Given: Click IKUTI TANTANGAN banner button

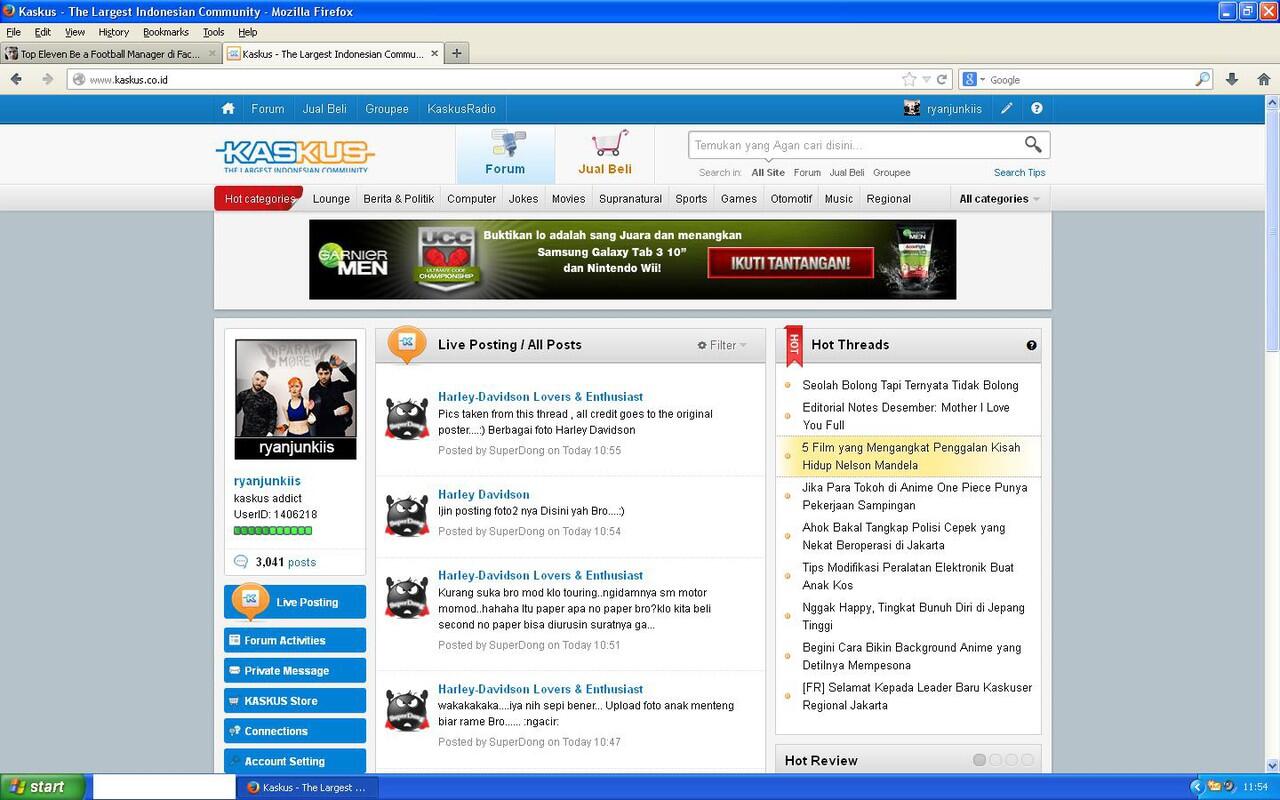Looking at the screenshot, I should (790, 264).
